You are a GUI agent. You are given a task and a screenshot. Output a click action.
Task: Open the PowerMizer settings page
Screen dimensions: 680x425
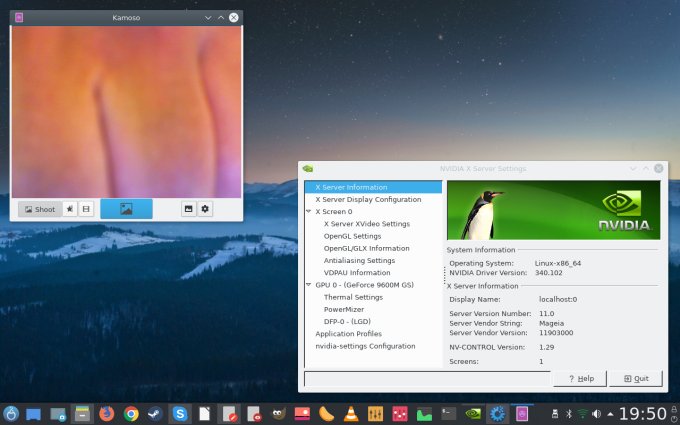click(344, 309)
